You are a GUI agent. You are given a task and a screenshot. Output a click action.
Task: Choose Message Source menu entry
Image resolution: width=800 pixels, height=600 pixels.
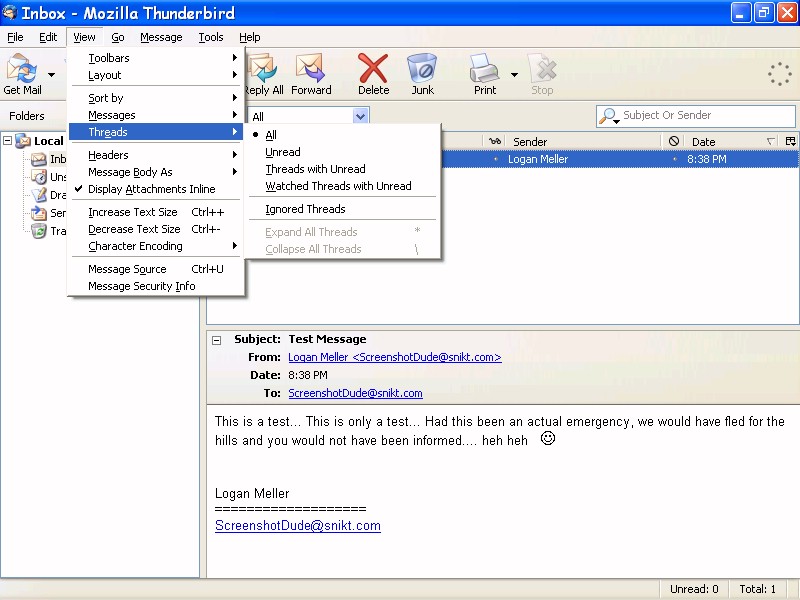point(156,269)
